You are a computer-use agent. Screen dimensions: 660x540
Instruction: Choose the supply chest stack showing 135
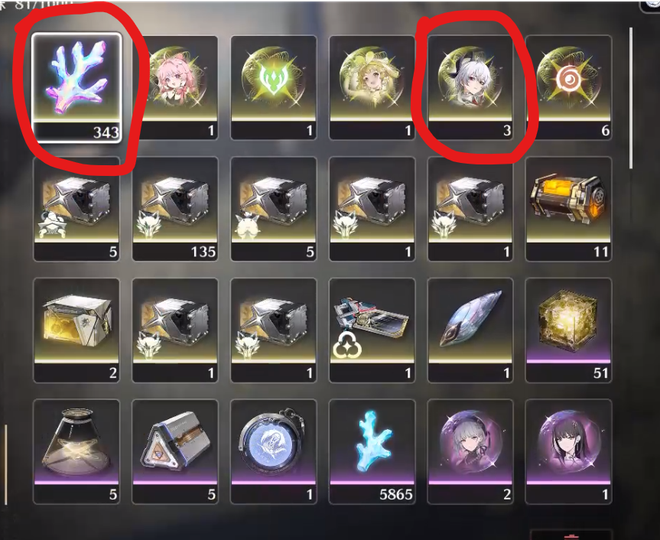pyautogui.click(x=175, y=209)
